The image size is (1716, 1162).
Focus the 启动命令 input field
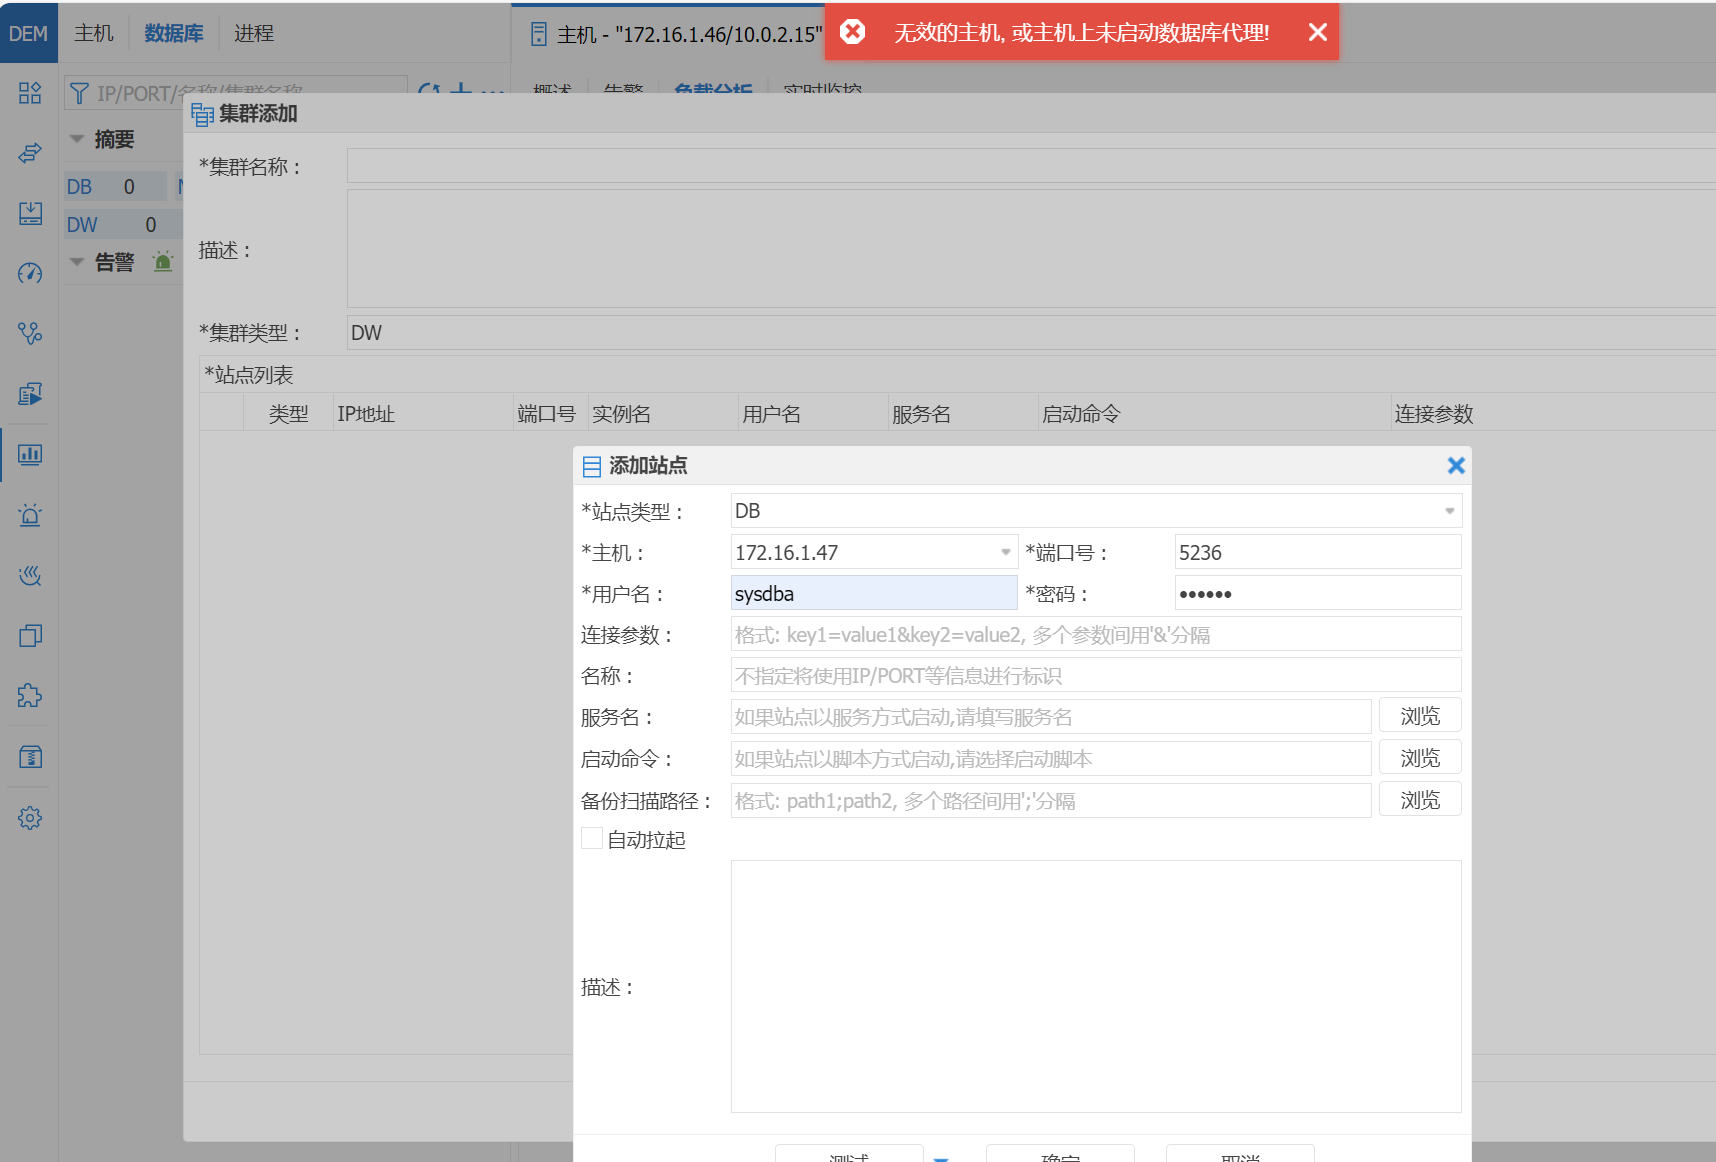[1051, 758]
